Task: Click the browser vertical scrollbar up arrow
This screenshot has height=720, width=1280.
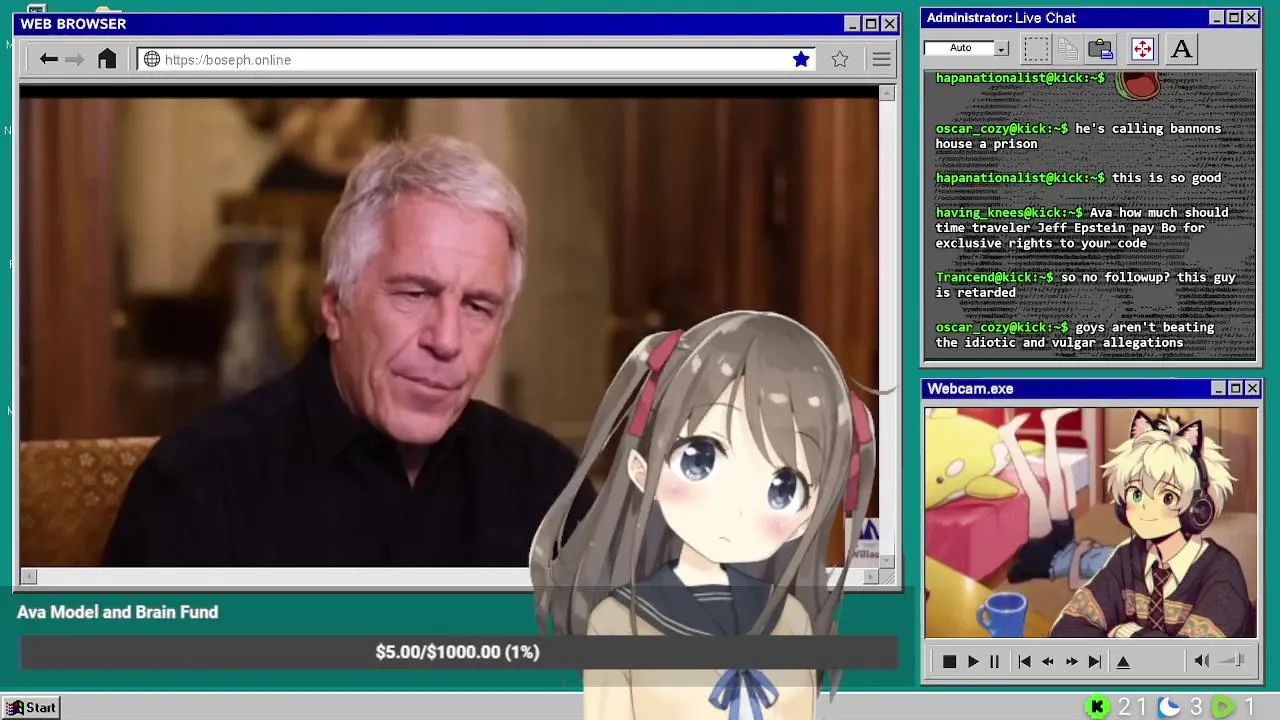Action: pos(887,93)
